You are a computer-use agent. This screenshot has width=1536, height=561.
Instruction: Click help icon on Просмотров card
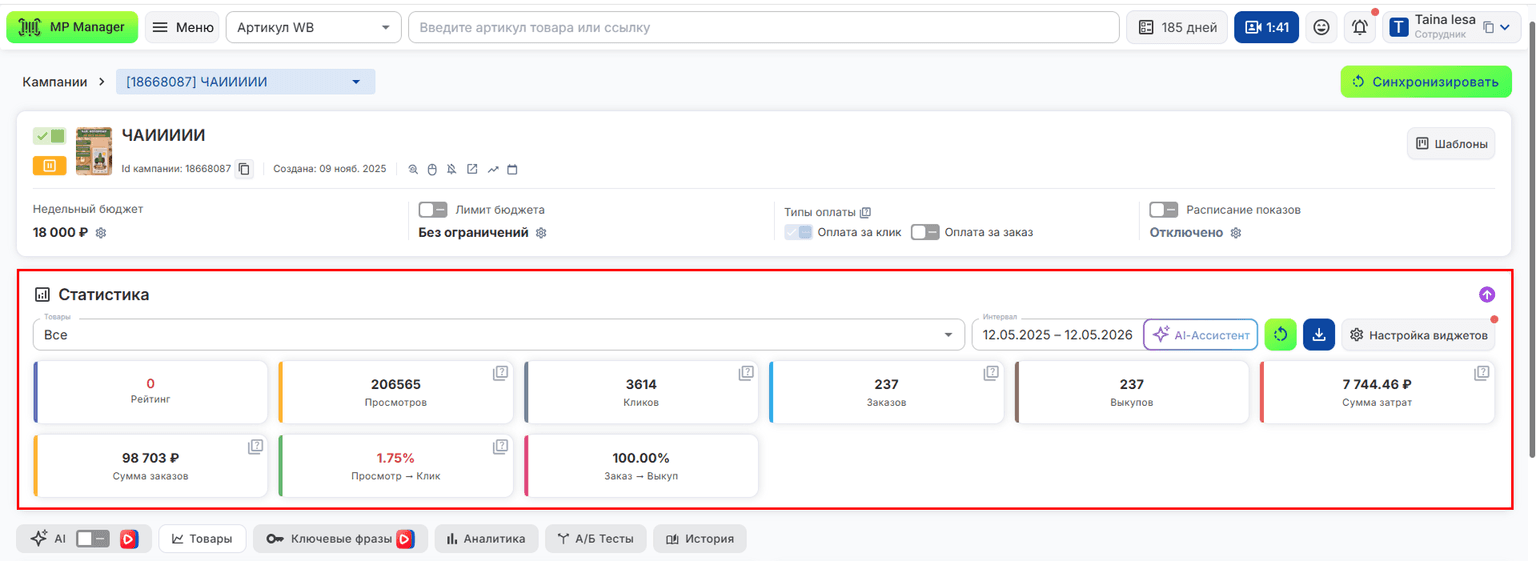(x=501, y=373)
